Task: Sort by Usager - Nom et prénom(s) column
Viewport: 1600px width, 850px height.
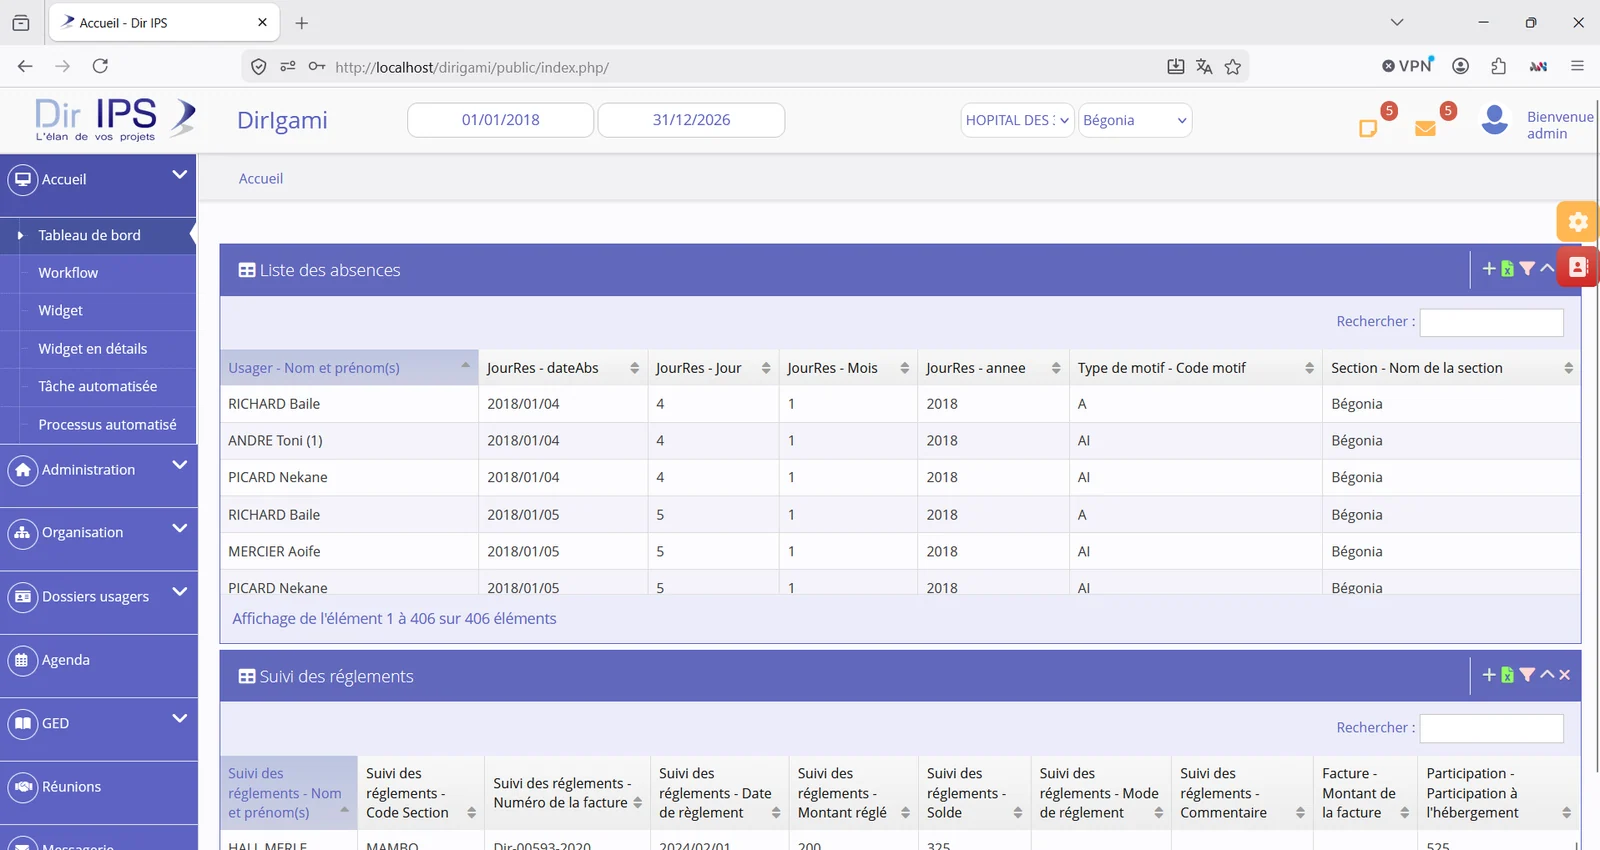Action: click(x=349, y=368)
